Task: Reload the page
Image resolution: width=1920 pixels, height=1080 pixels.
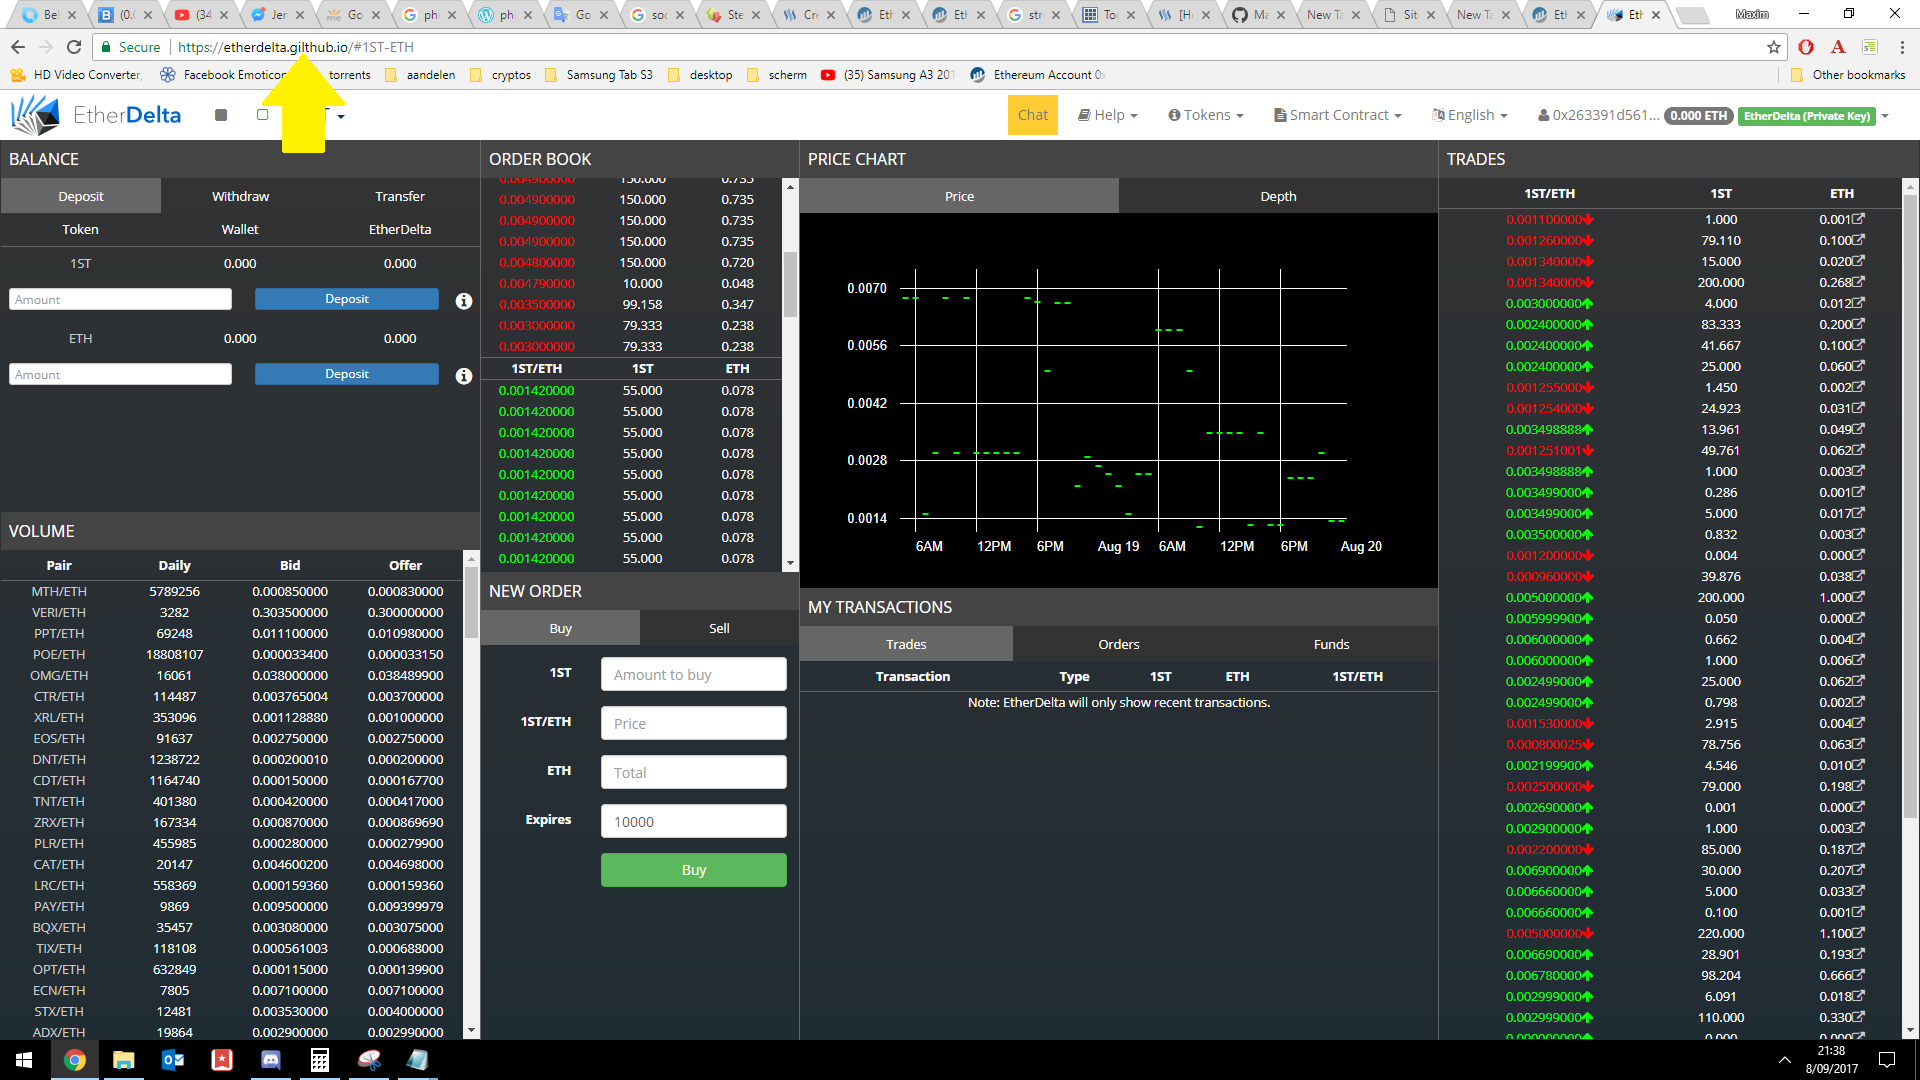Action: click(x=74, y=47)
